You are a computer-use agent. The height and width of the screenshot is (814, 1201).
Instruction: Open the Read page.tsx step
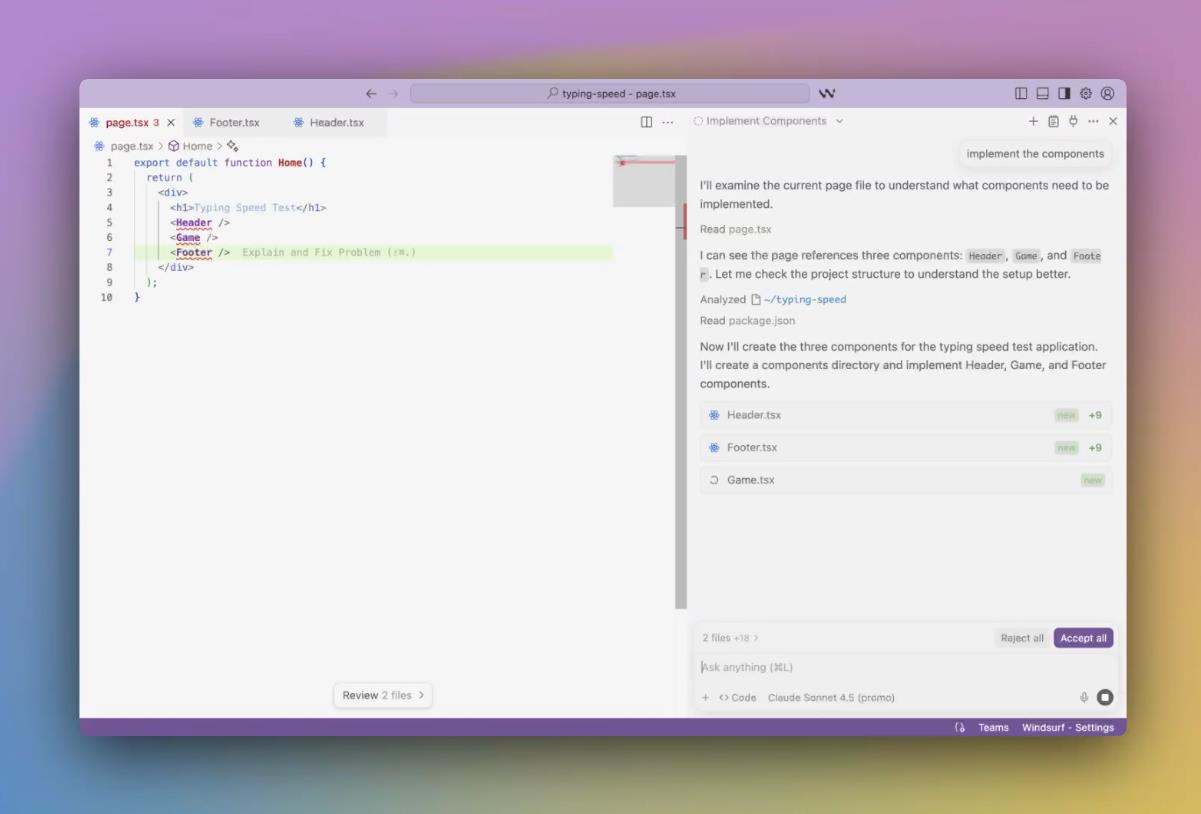[x=735, y=229]
